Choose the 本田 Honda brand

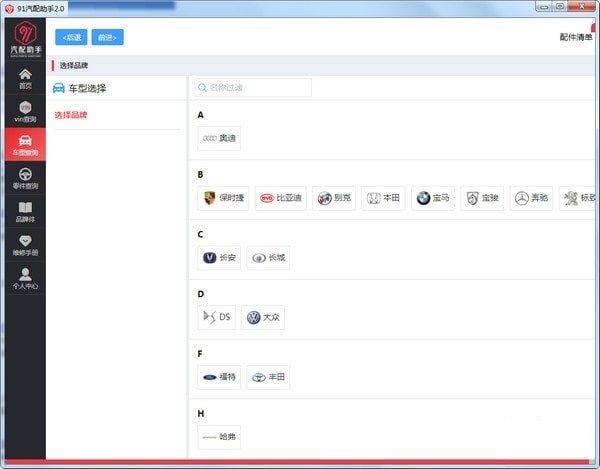click(383, 198)
